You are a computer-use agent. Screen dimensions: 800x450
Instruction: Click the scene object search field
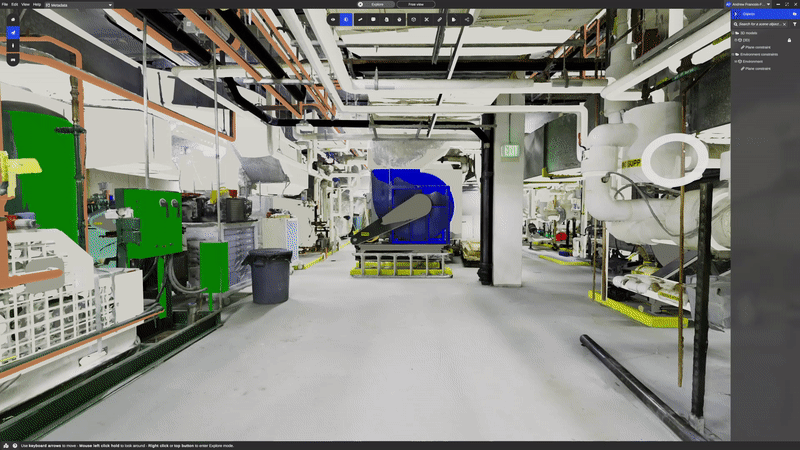[760, 24]
